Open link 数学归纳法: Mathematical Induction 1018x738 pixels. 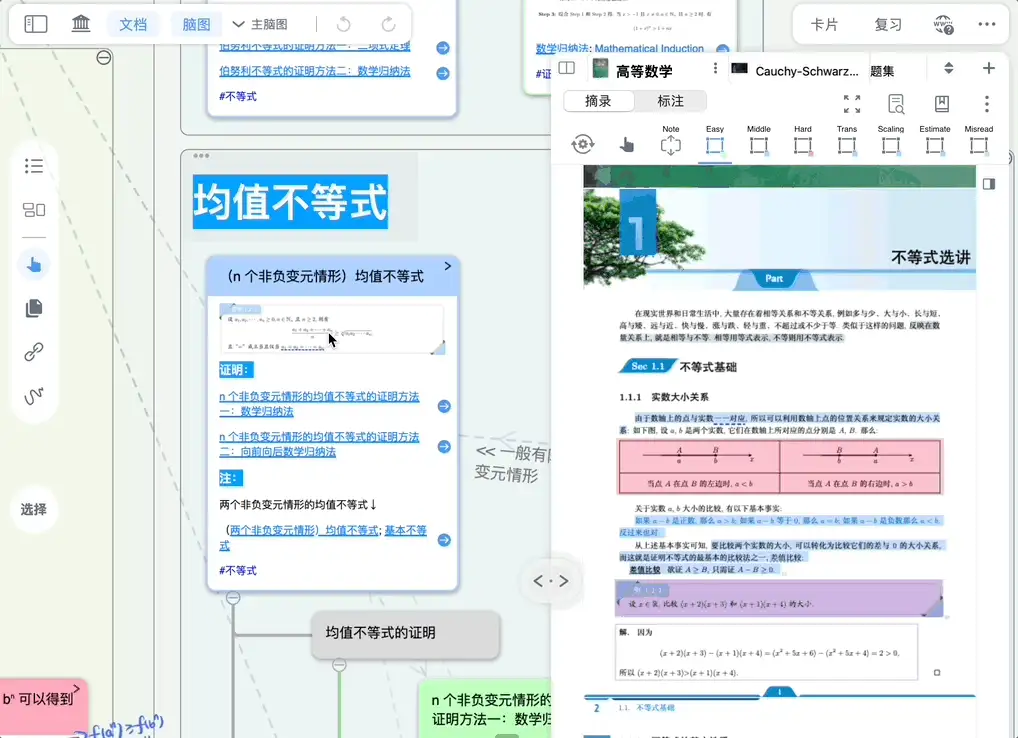click(619, 49)
